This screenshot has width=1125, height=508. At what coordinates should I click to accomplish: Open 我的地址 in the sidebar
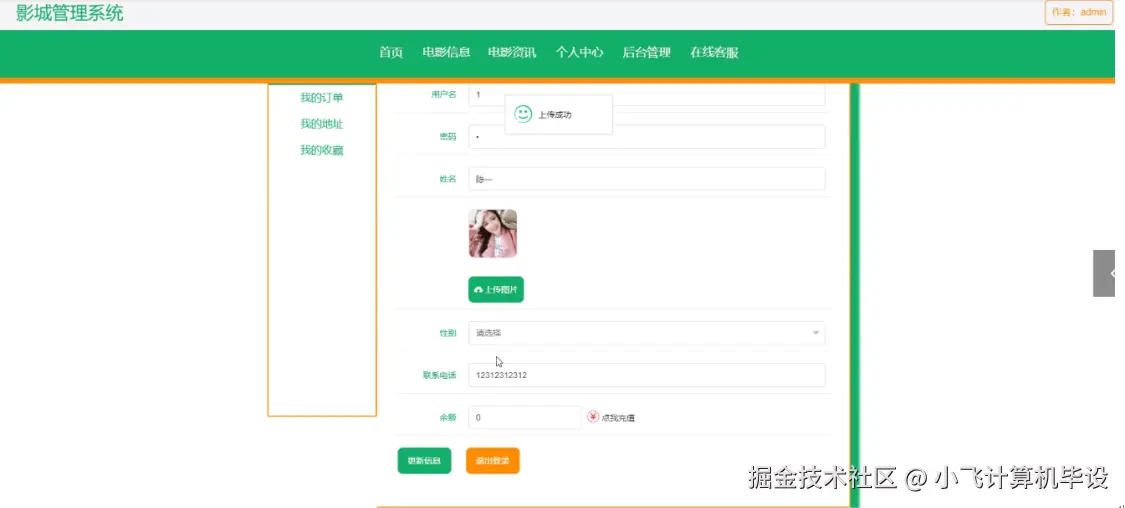point(321,124)
